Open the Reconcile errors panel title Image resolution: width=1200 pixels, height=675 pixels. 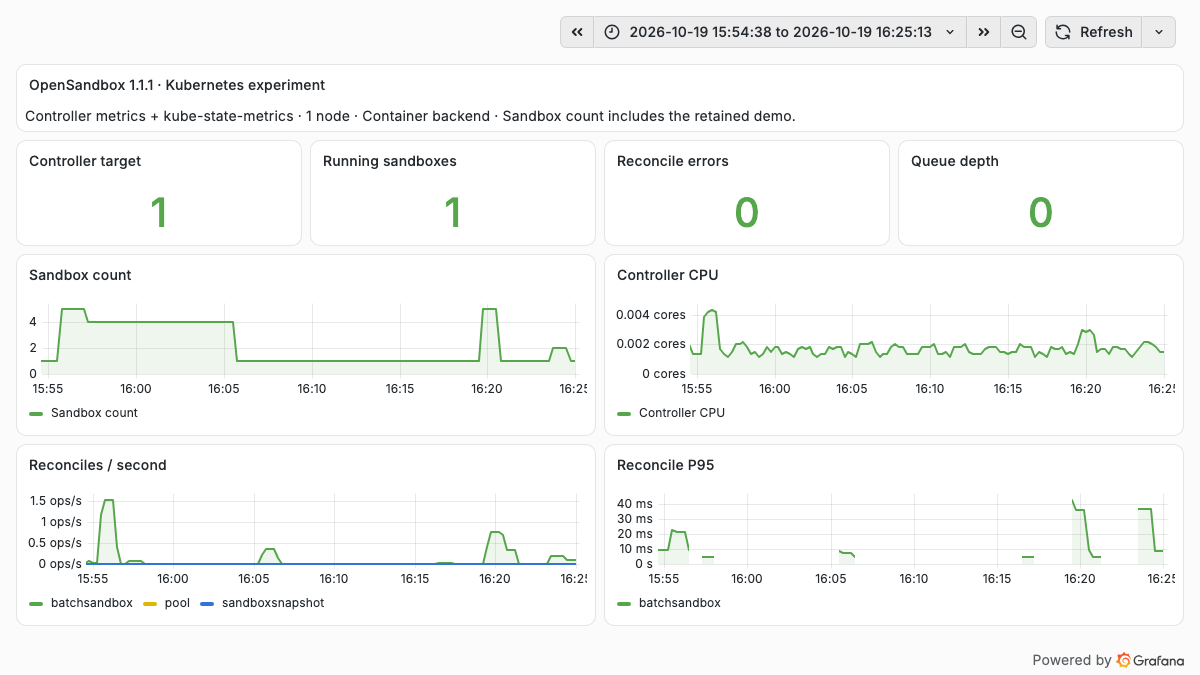(x=673, y=161)
